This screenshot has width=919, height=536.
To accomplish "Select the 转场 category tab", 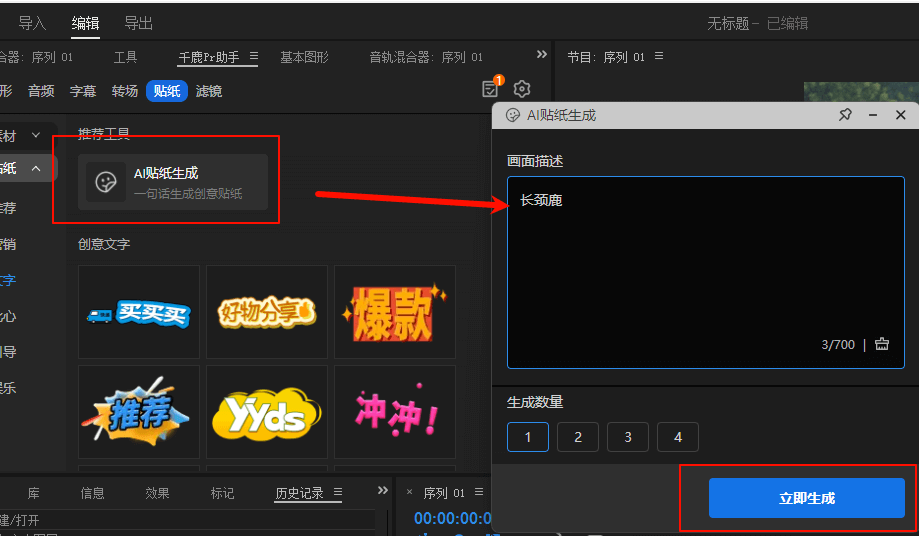I will click(125, 91).
